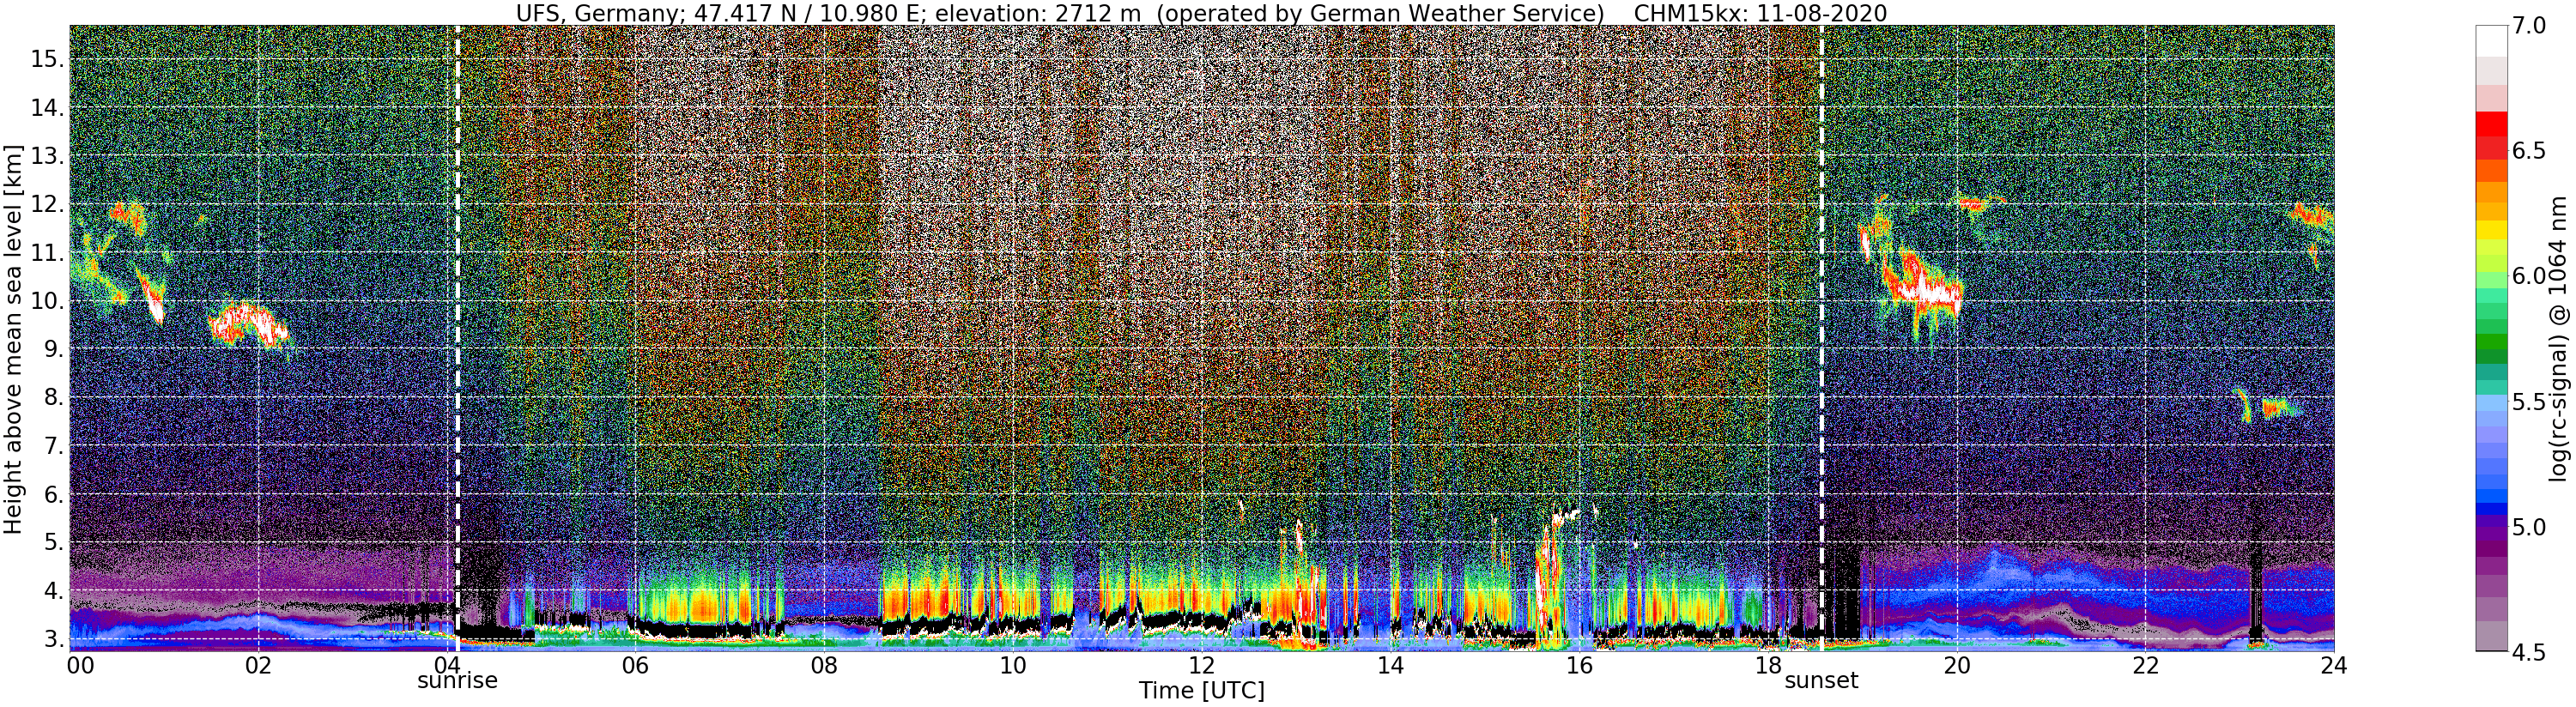Click the dashed vertical sunrise marker line

coord(457,338)
